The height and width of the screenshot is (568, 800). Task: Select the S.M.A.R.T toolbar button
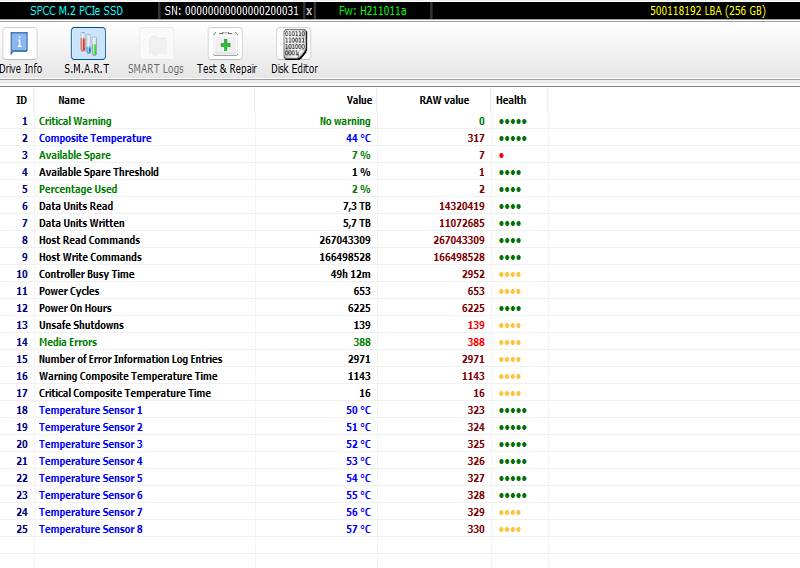87,51
